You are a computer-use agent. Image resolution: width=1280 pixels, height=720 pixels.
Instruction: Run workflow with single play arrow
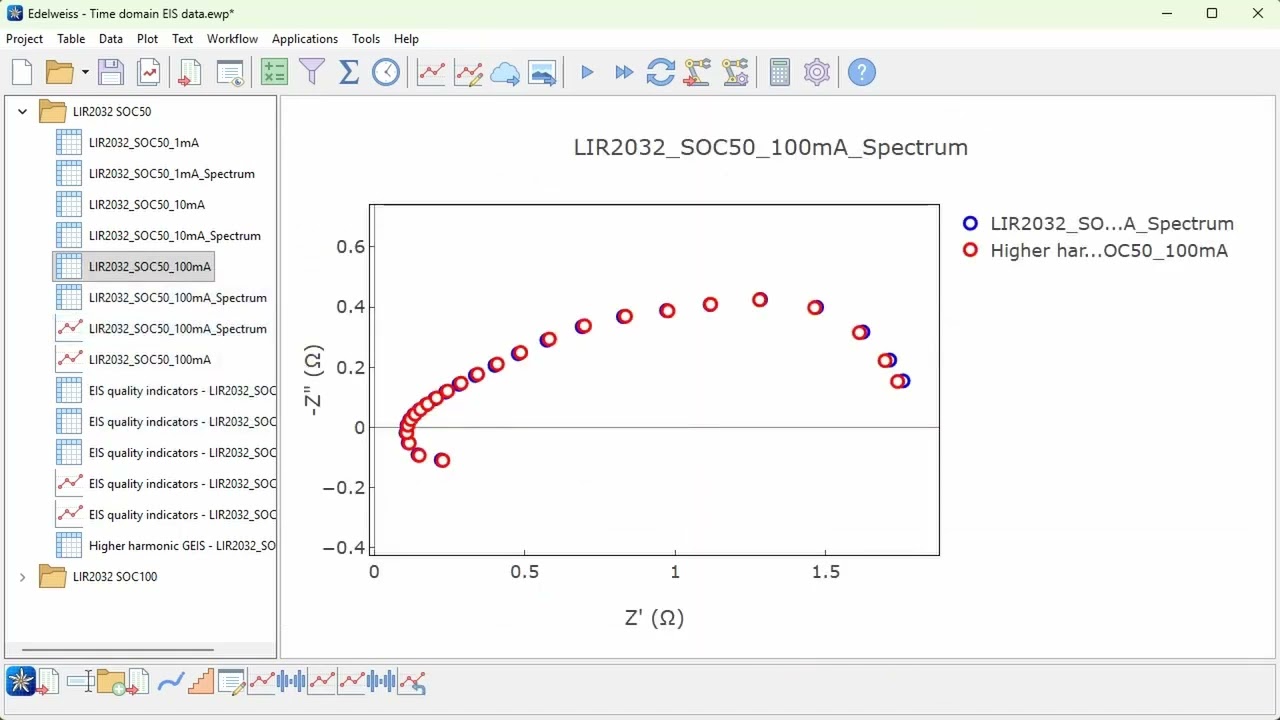587,72
